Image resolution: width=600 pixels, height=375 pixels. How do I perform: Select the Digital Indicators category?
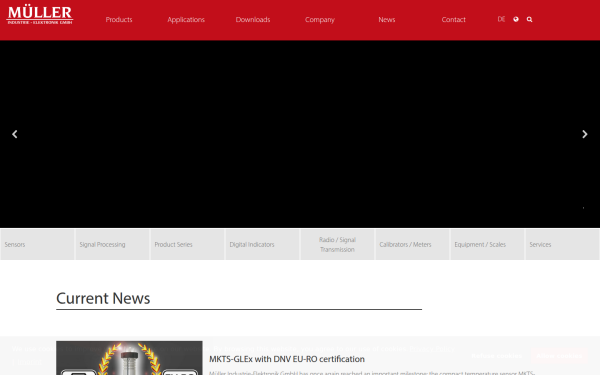262,245
